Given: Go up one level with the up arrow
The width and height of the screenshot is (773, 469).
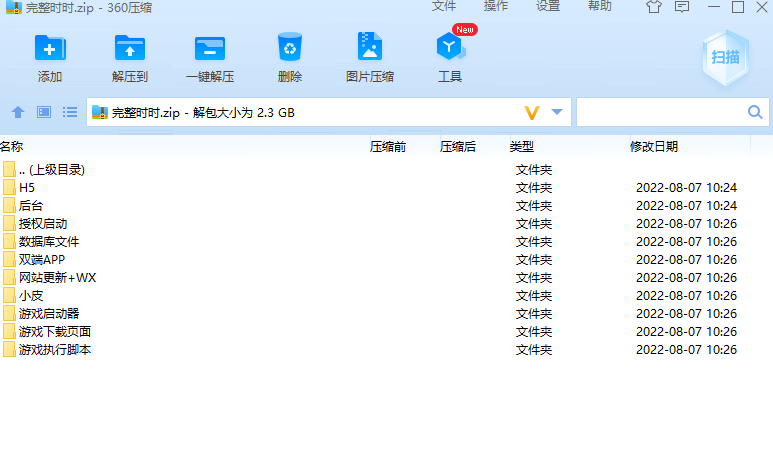Looking at the screenshot, I should pos(18,112).
